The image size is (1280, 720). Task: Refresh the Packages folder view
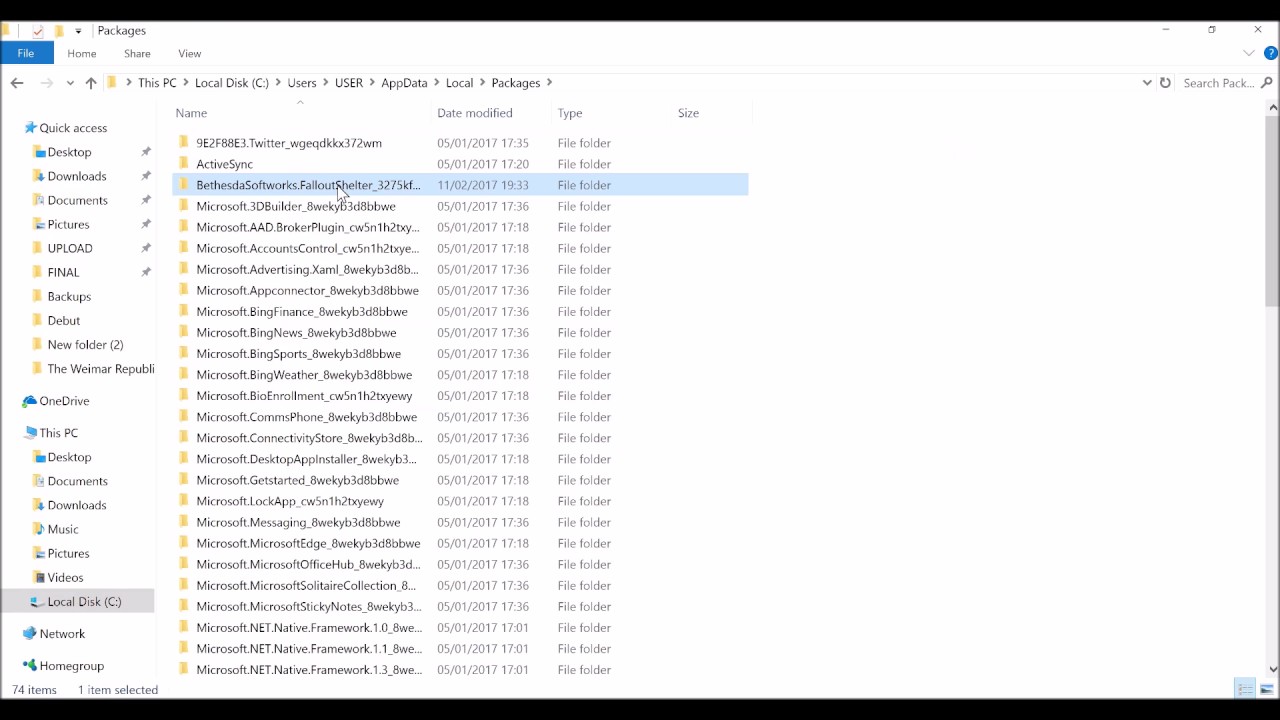1165,83
